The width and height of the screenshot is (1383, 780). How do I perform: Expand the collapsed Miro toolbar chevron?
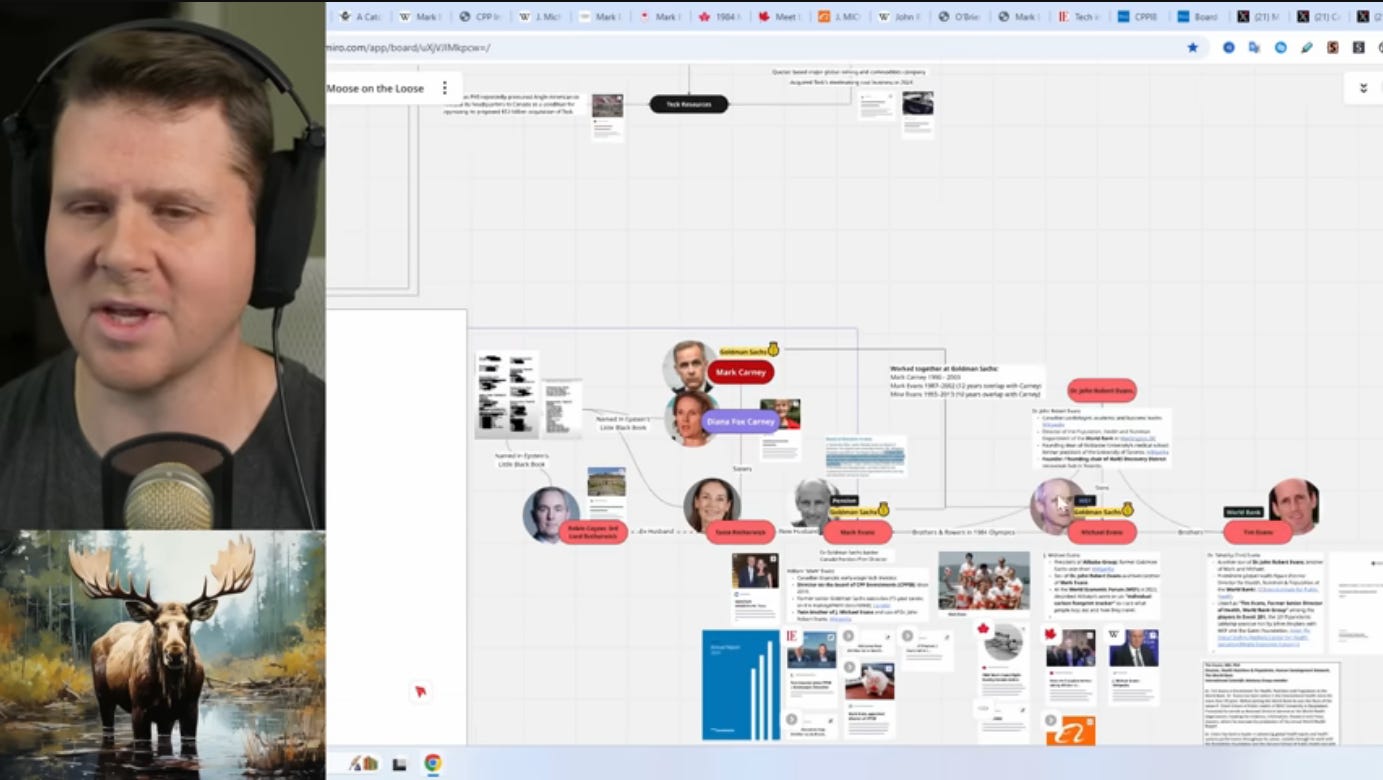point(1363,88)
